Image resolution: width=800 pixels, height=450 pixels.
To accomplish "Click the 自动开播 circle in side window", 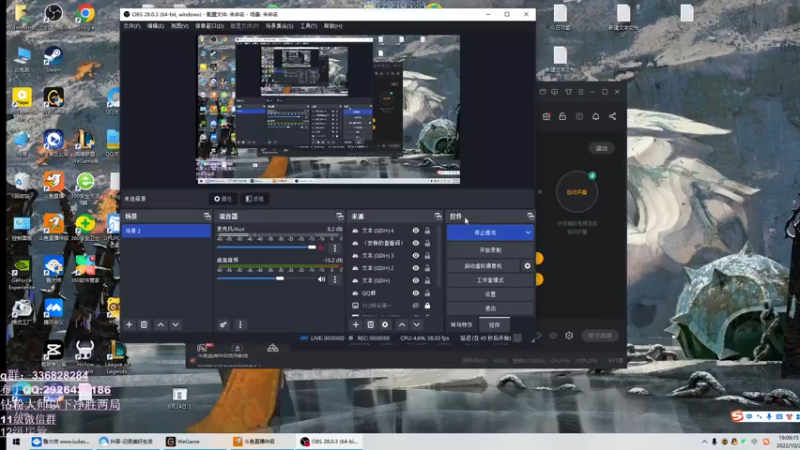I will pos(577,192).
